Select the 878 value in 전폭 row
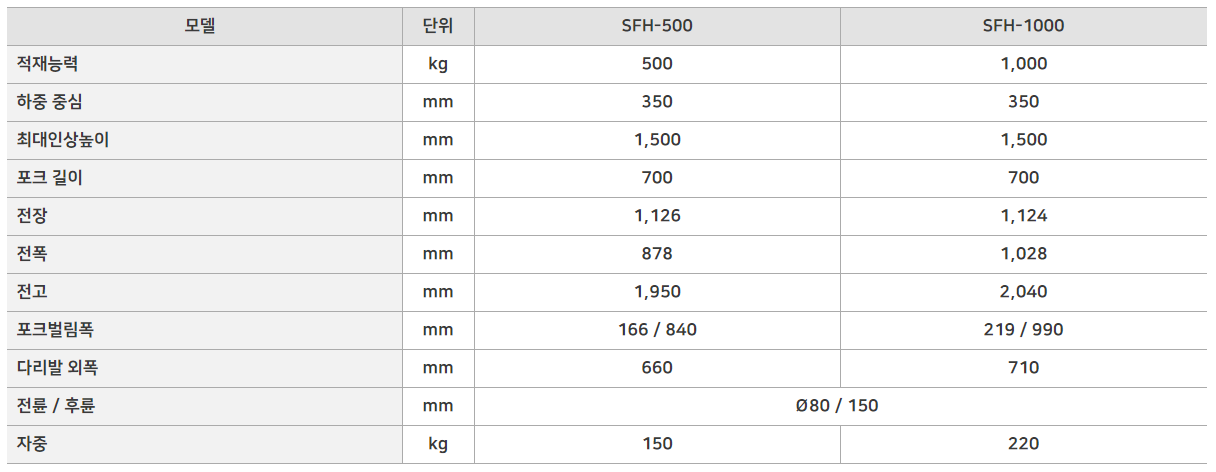1216x472 pixels. pyautogui.click(x=657, y=254)
